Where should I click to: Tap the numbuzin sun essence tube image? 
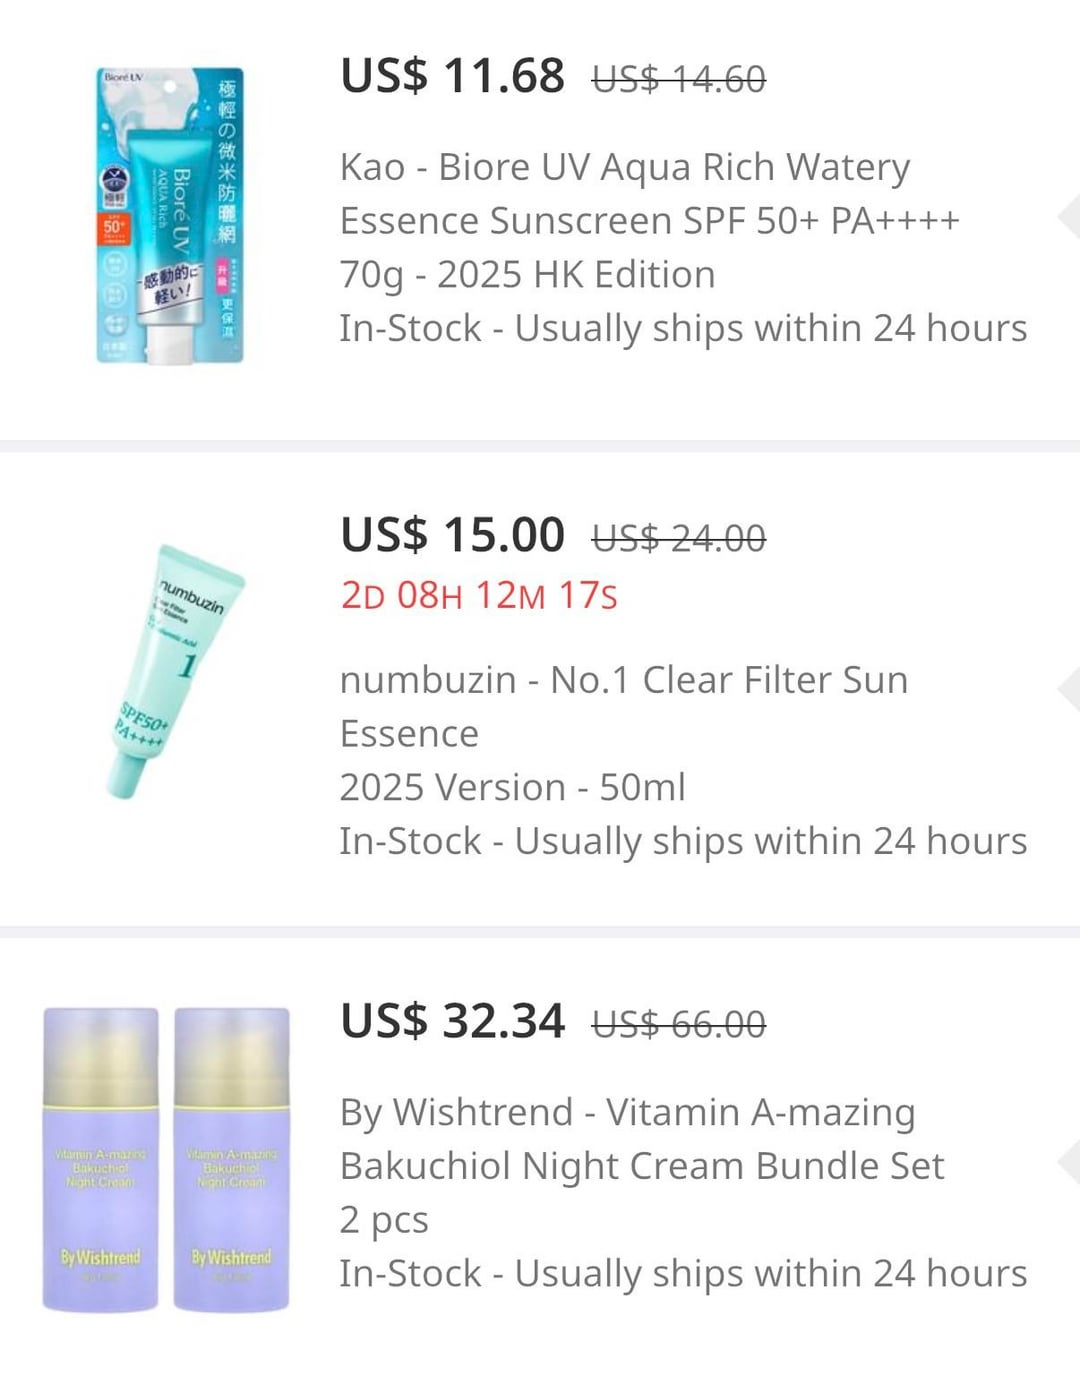(x=178, y=672)
